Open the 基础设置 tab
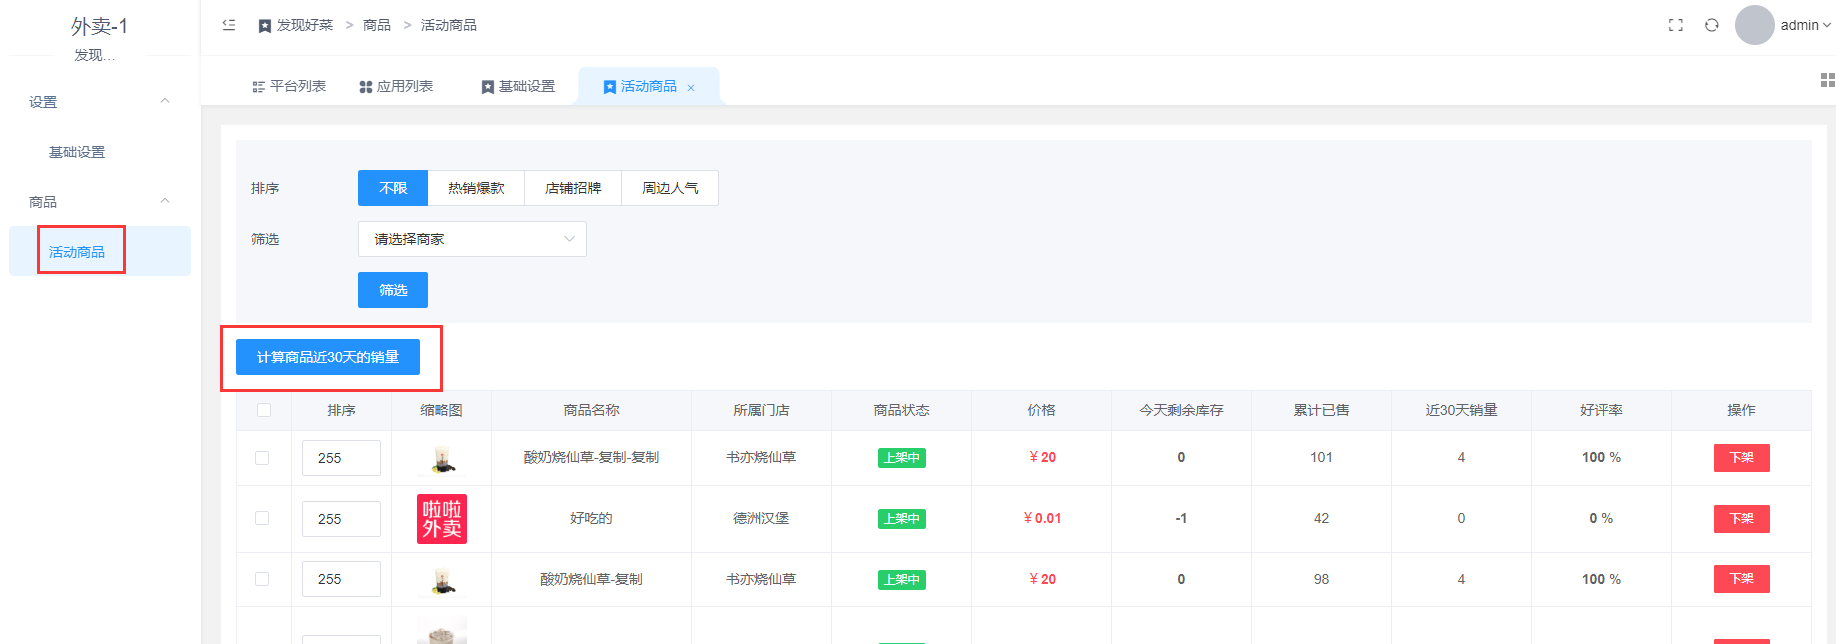The image size is (1836, 644). [518, 87]
